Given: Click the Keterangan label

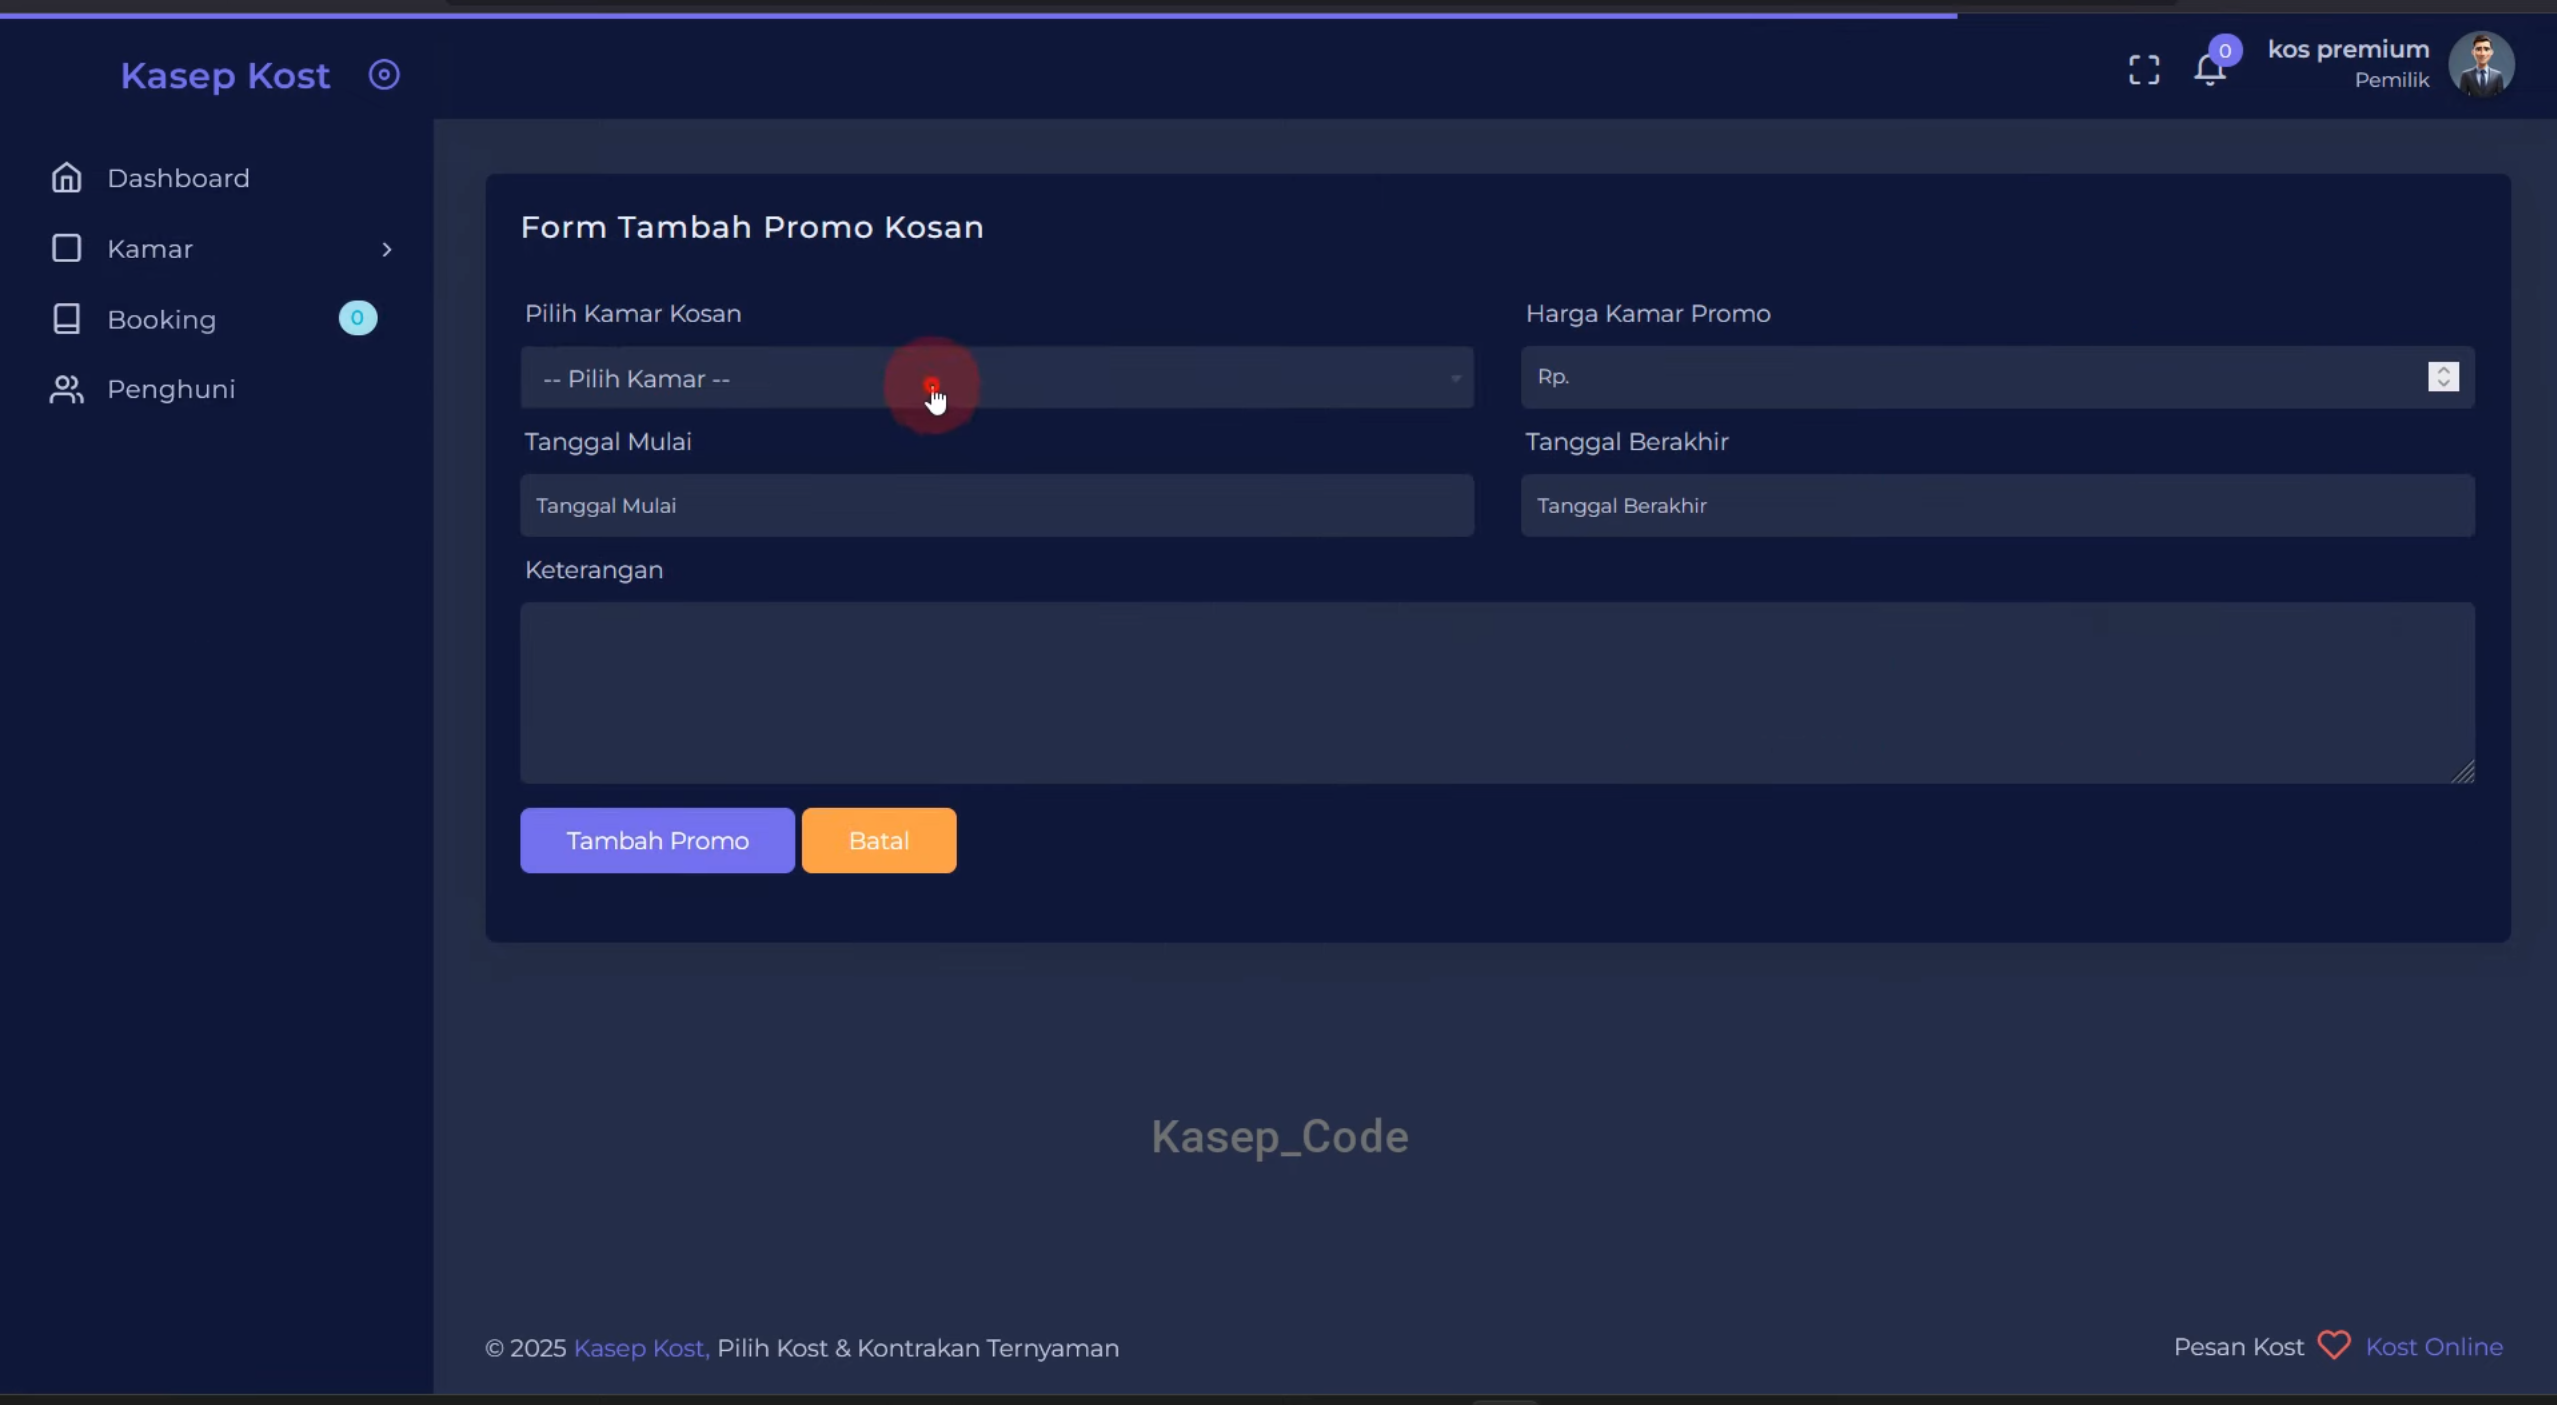Looking at the screenshot, I should point(594,570).
